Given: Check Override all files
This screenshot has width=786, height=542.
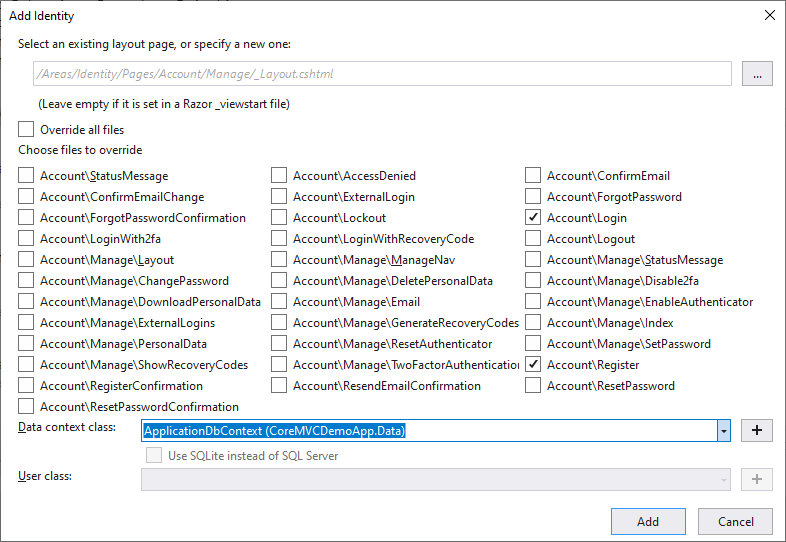Looking at the screenshot, I should (x=26, y=129).
